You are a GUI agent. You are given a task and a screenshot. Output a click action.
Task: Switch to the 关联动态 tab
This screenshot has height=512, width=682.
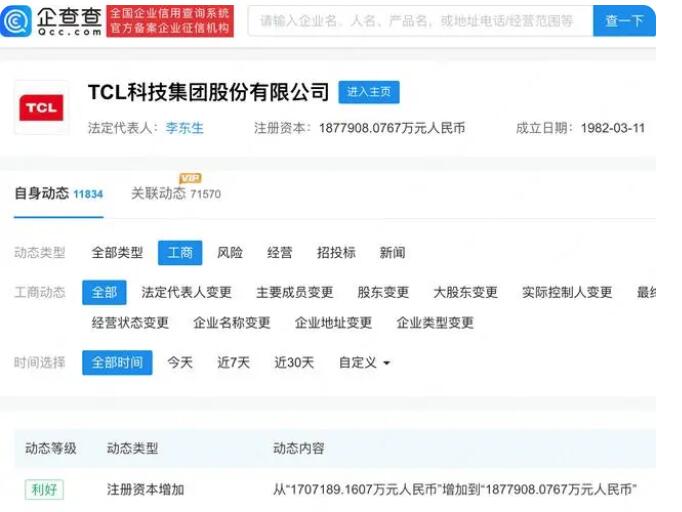pos(158,194)
